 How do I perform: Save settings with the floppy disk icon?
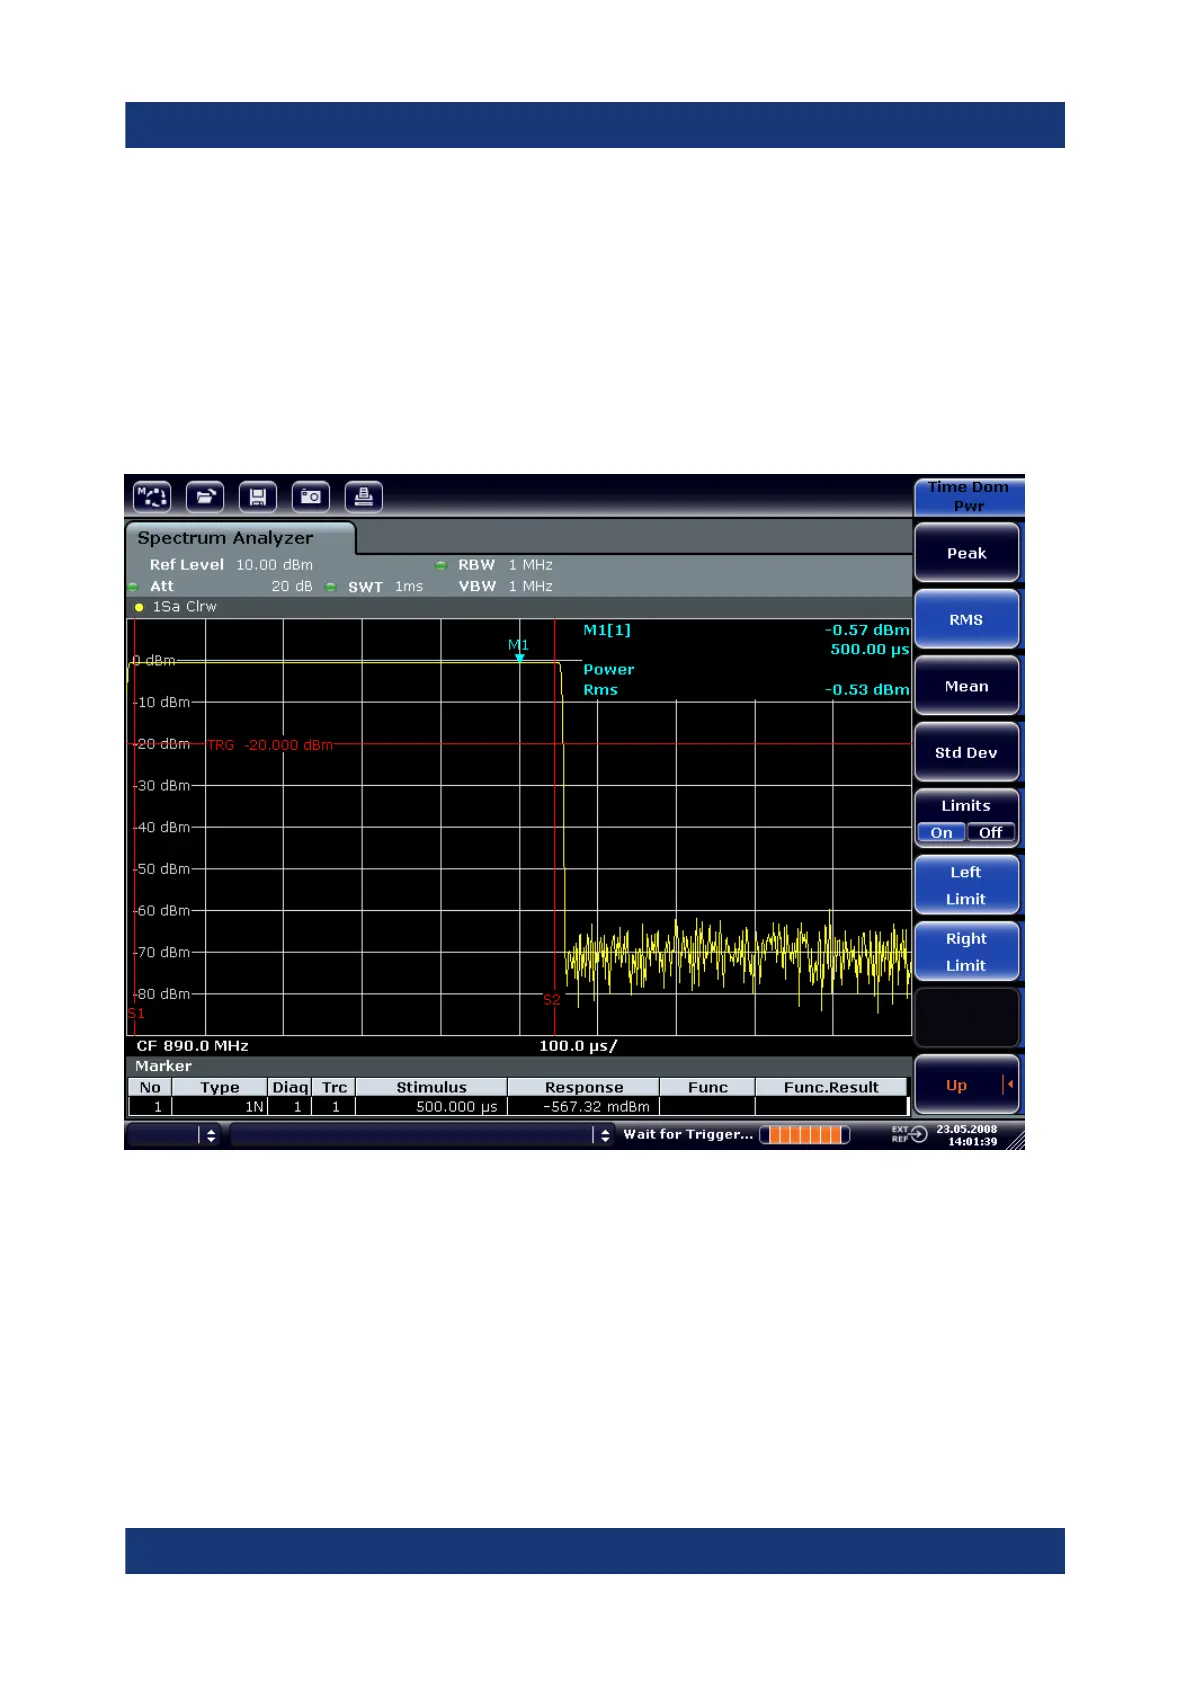pyautogui.click(x=258, y=496)
